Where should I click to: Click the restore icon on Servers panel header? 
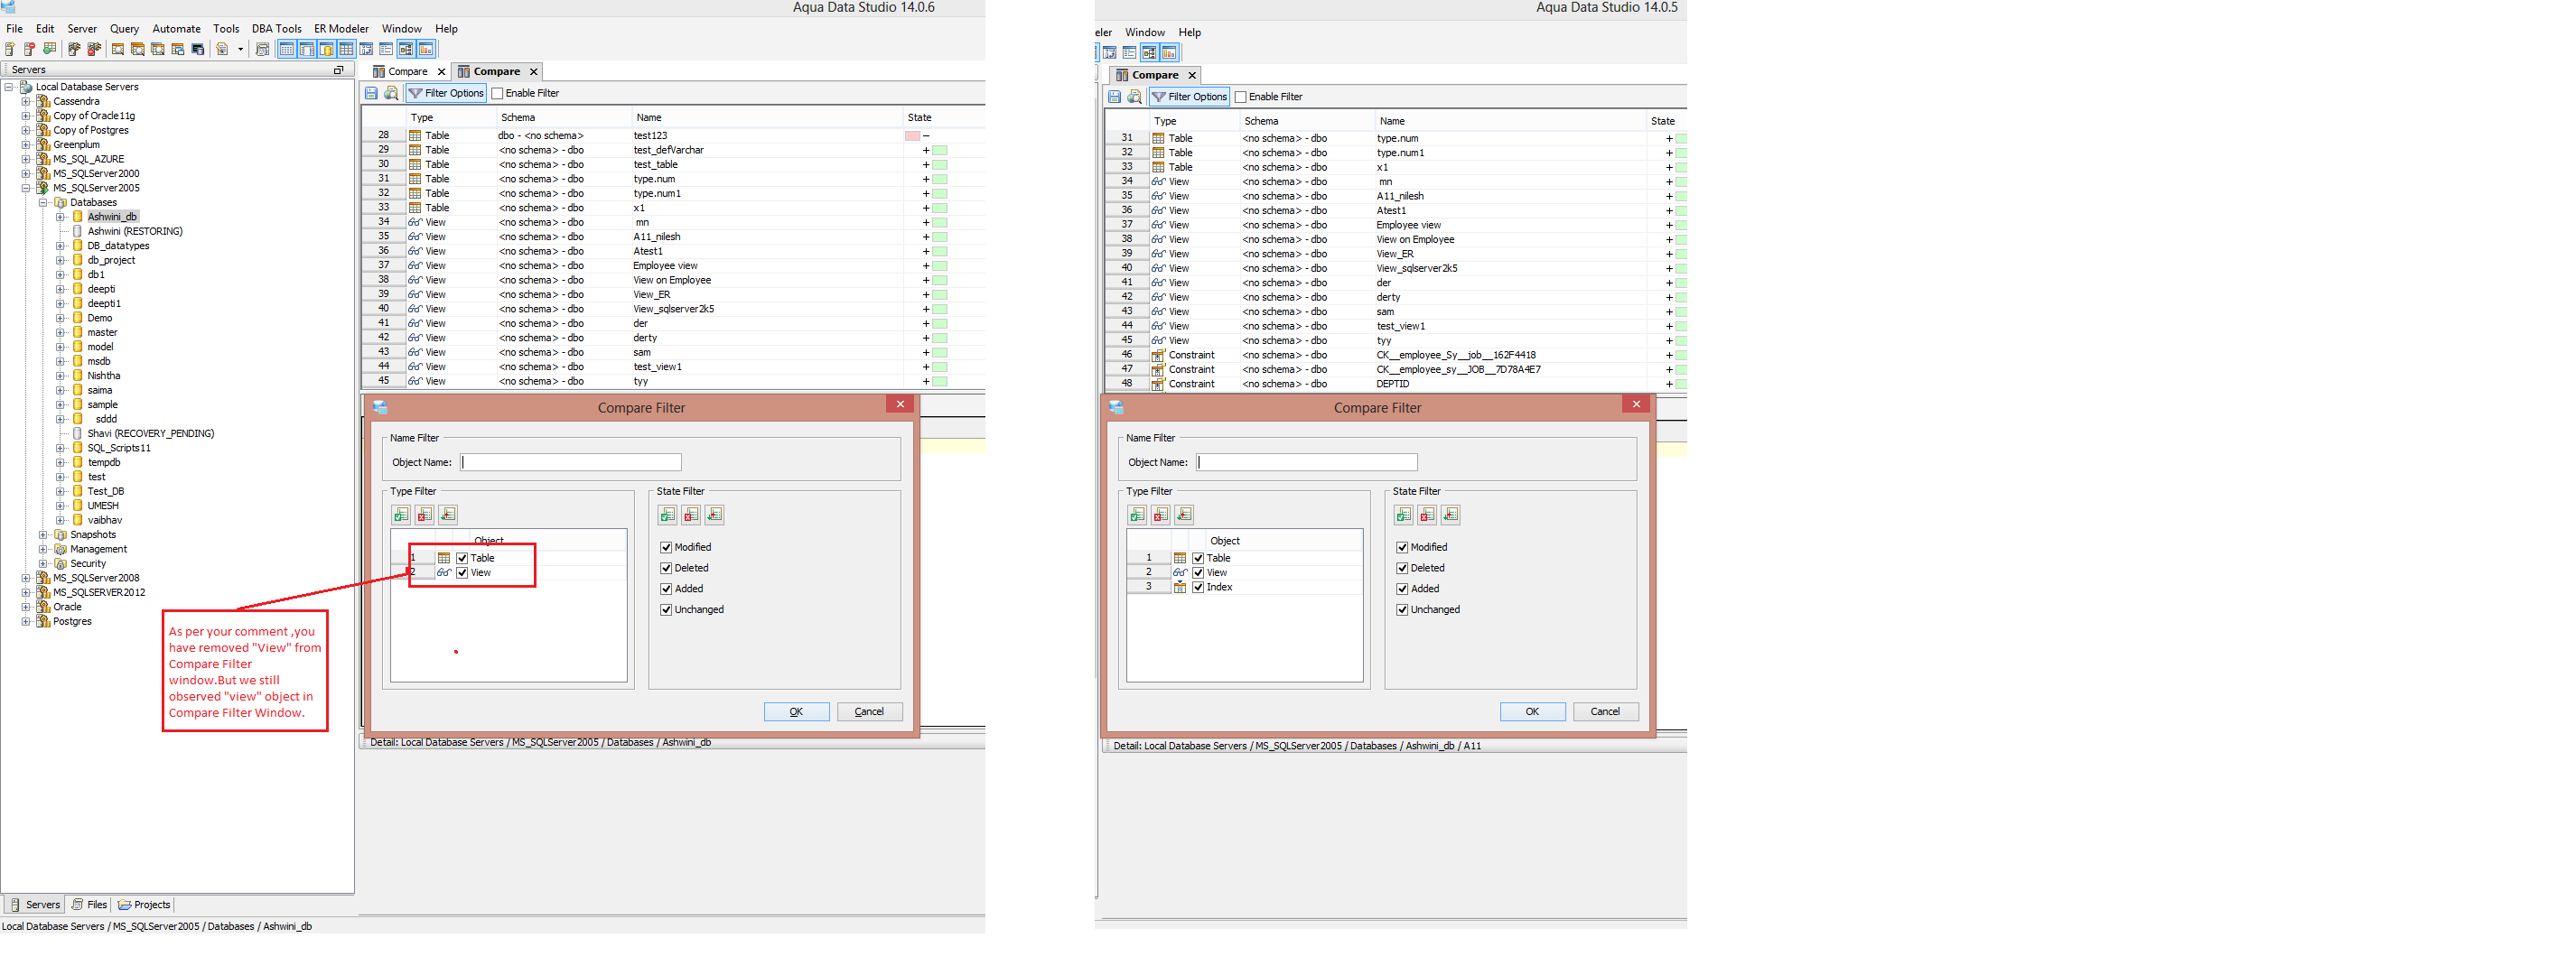coord(338,70)
